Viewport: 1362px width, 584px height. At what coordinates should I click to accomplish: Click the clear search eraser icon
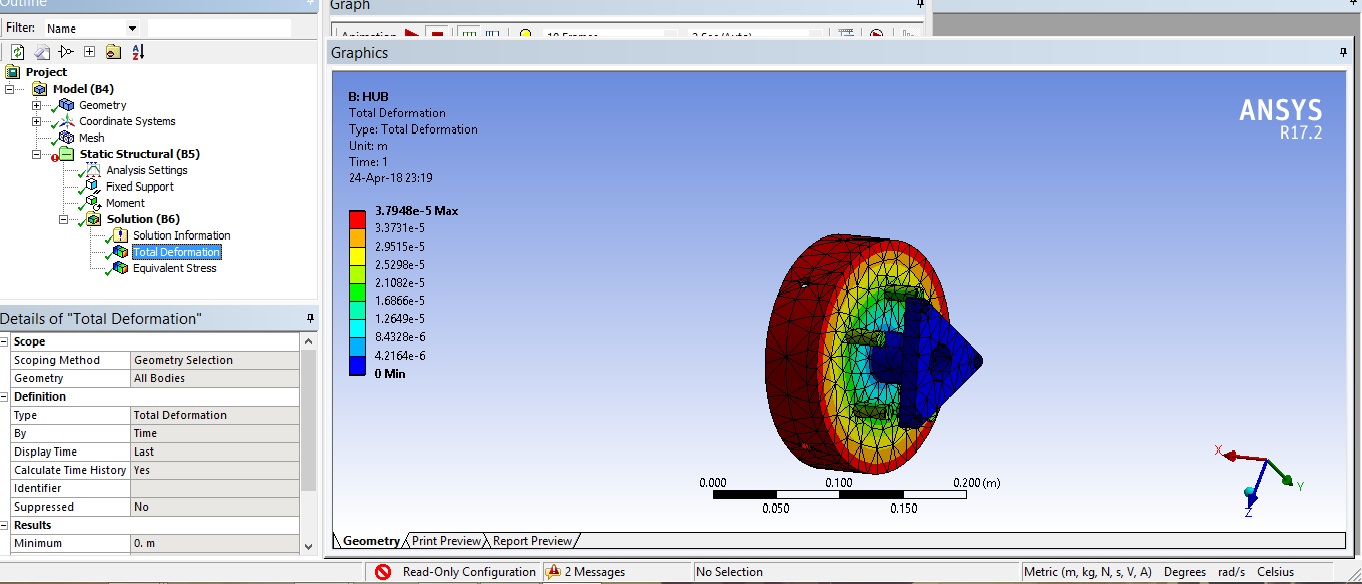coord(42,52)
